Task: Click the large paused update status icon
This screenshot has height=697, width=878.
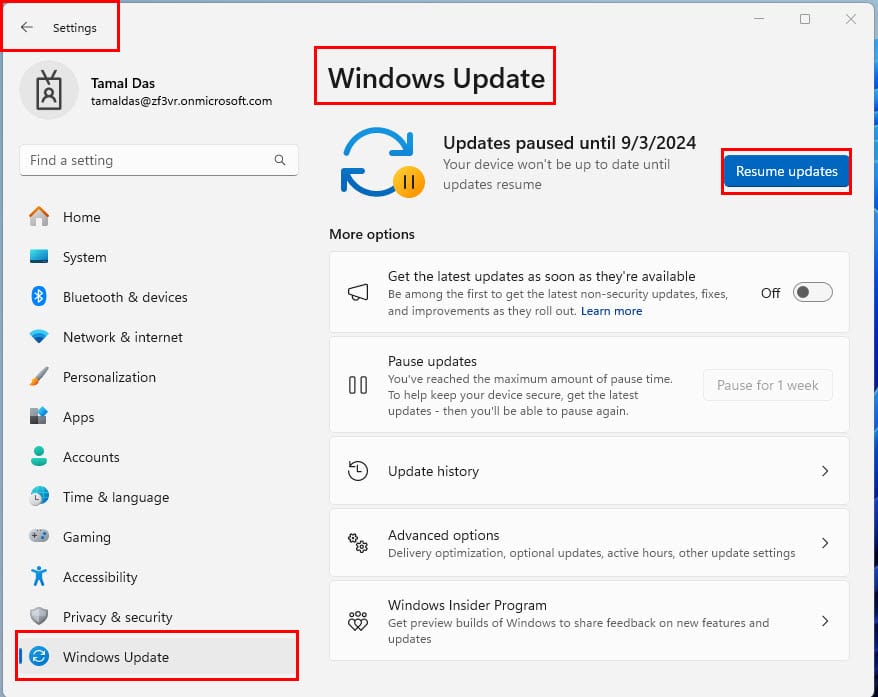Action: tap(382, 163)
